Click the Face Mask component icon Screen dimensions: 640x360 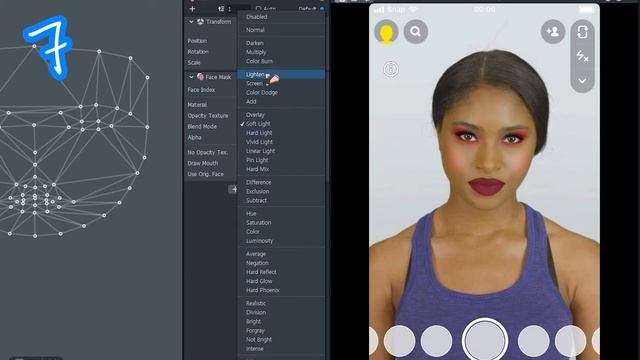tap(200, 77)
